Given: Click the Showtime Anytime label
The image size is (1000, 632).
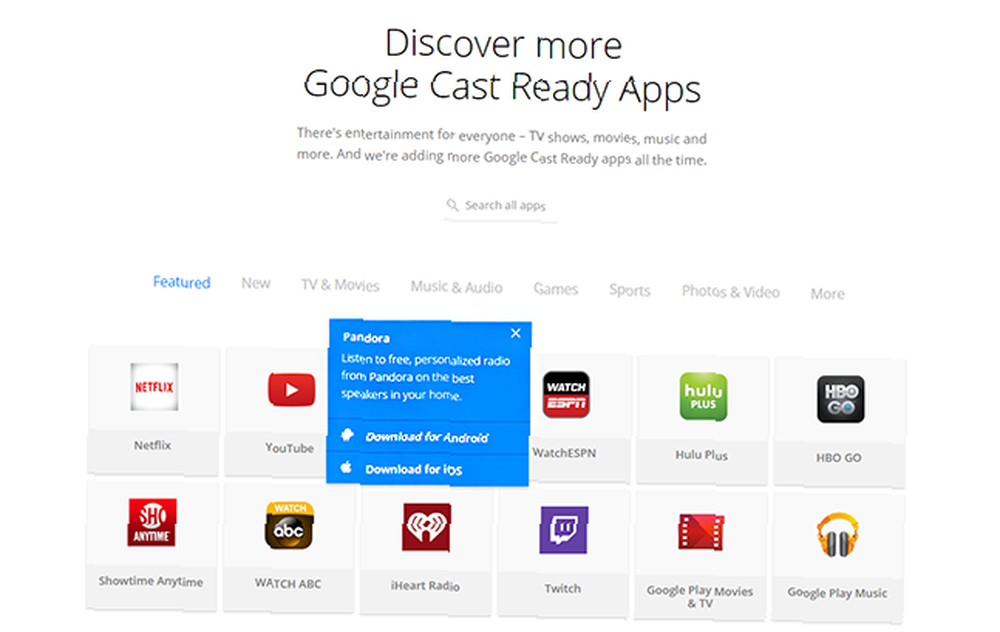Looking at the screenshot, I should coord(151,581).
